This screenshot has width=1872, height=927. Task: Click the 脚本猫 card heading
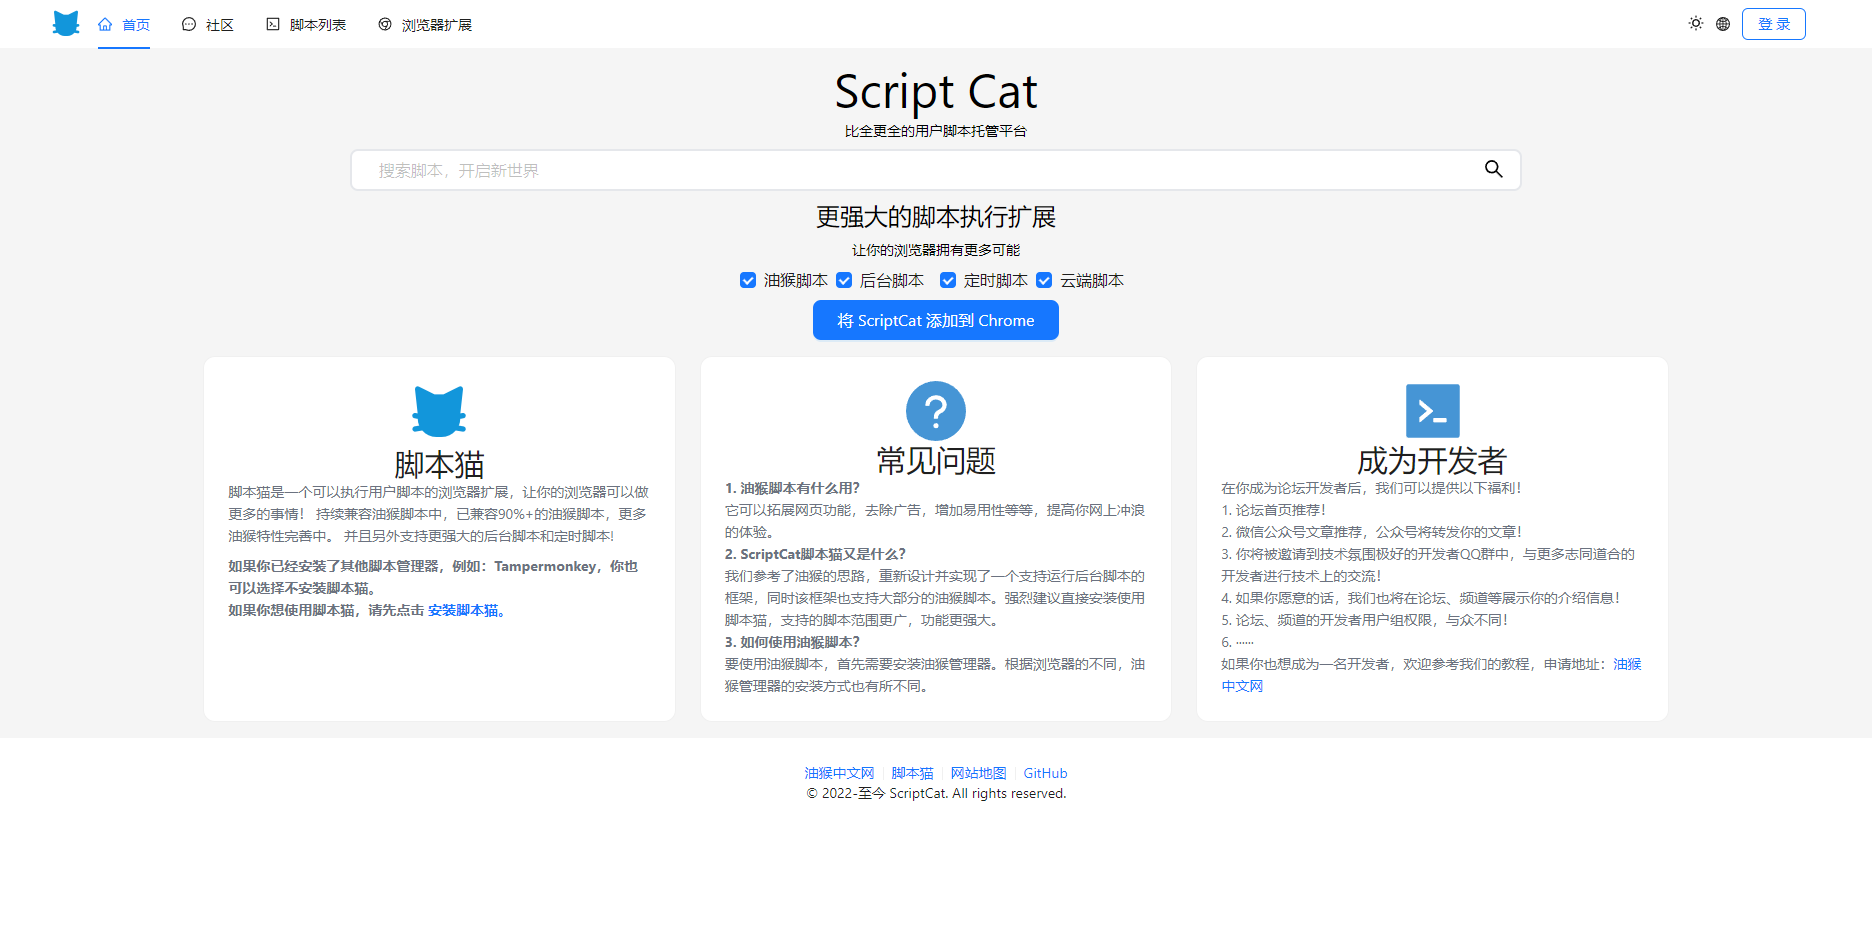point(439,465)
